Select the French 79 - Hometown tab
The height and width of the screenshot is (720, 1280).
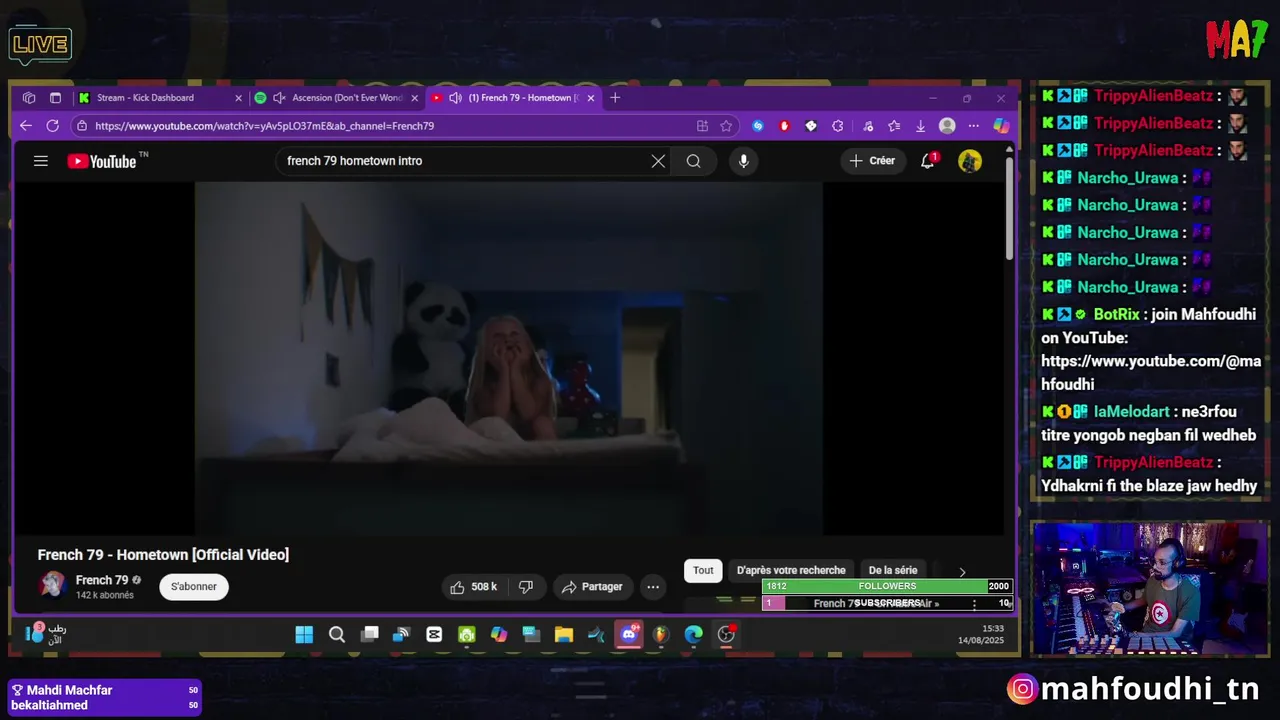tap(513, 98)
